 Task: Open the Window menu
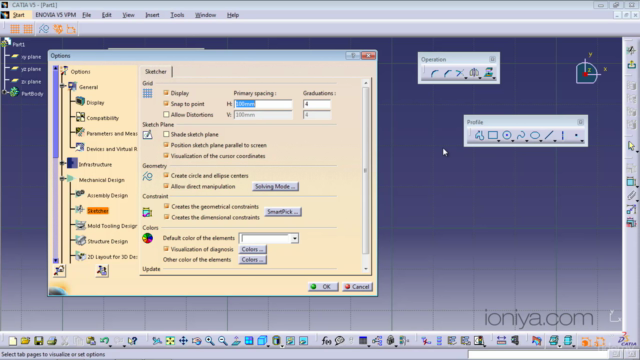[205, 15]
